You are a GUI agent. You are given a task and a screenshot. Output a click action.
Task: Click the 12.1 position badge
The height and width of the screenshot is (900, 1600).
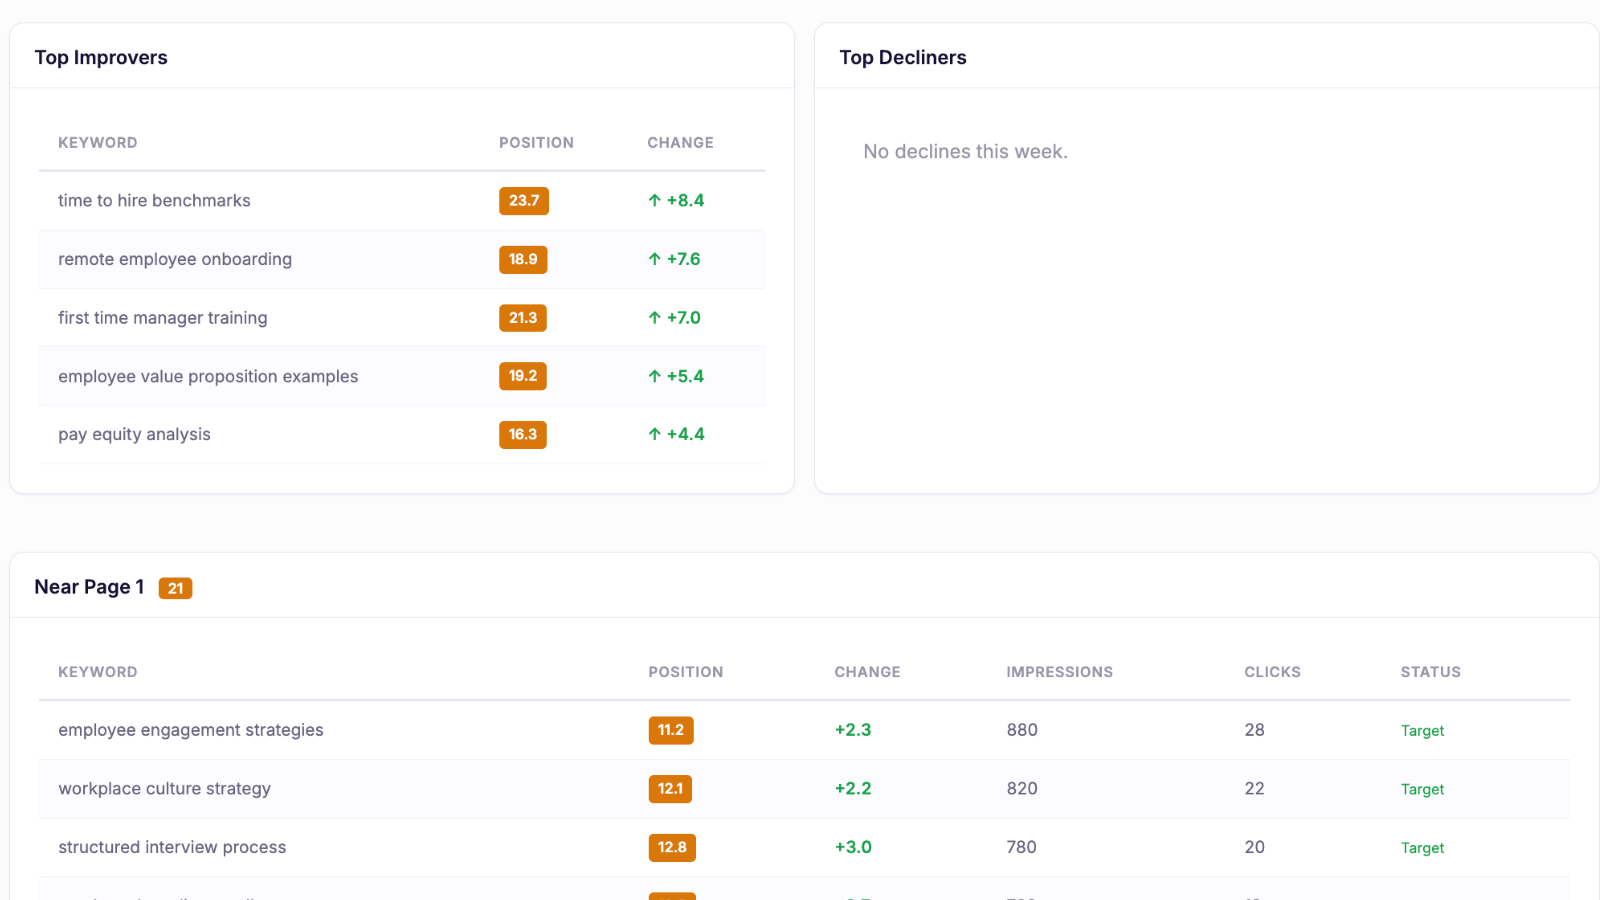tap(670, 789)
